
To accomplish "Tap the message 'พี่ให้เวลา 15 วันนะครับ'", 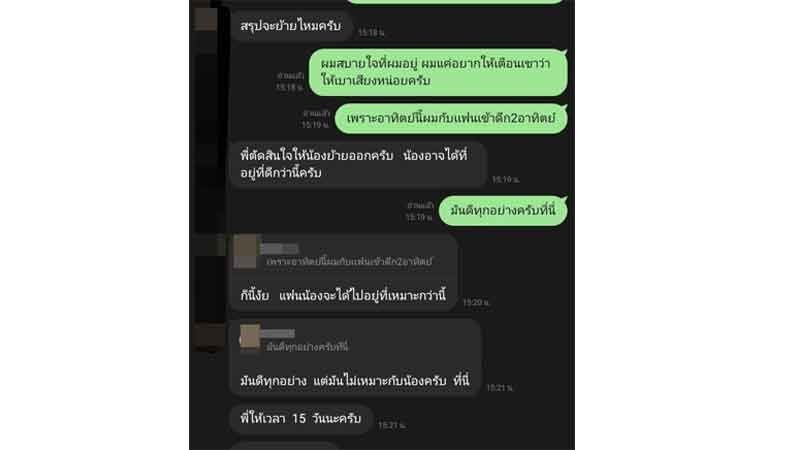I will (x=301, y=419).
